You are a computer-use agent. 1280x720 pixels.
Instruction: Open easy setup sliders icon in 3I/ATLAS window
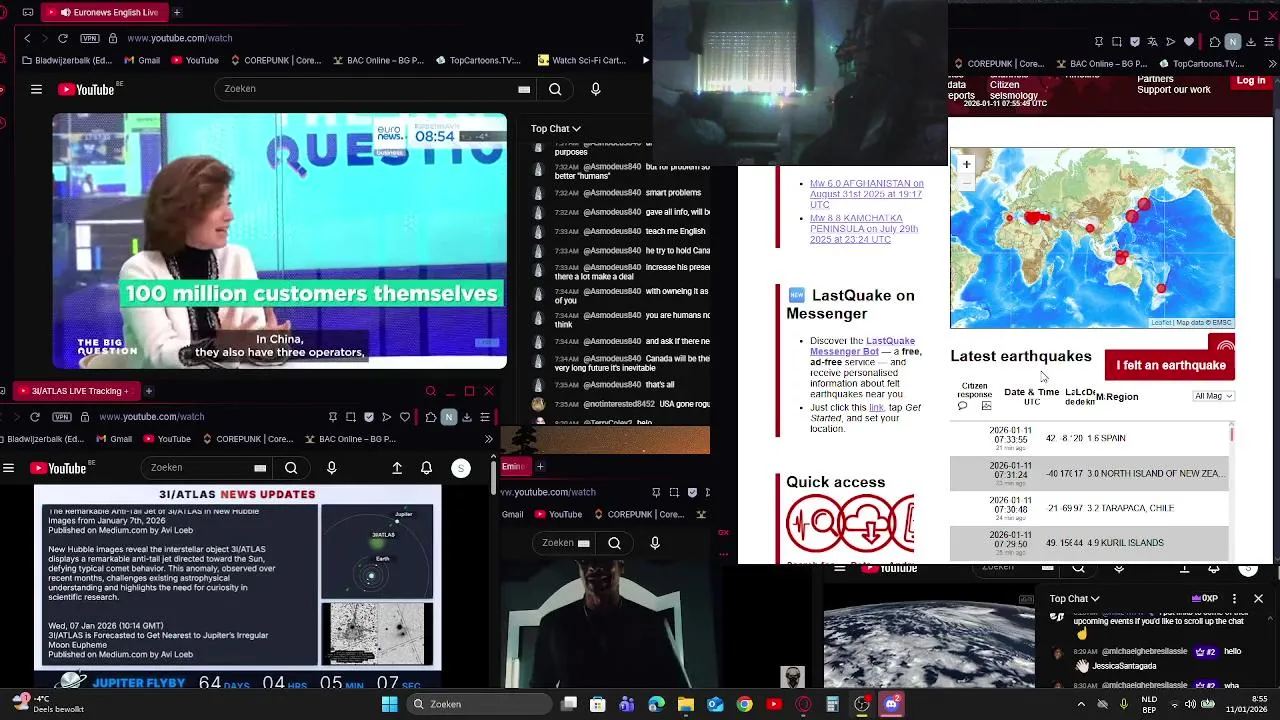click(485, 417)
